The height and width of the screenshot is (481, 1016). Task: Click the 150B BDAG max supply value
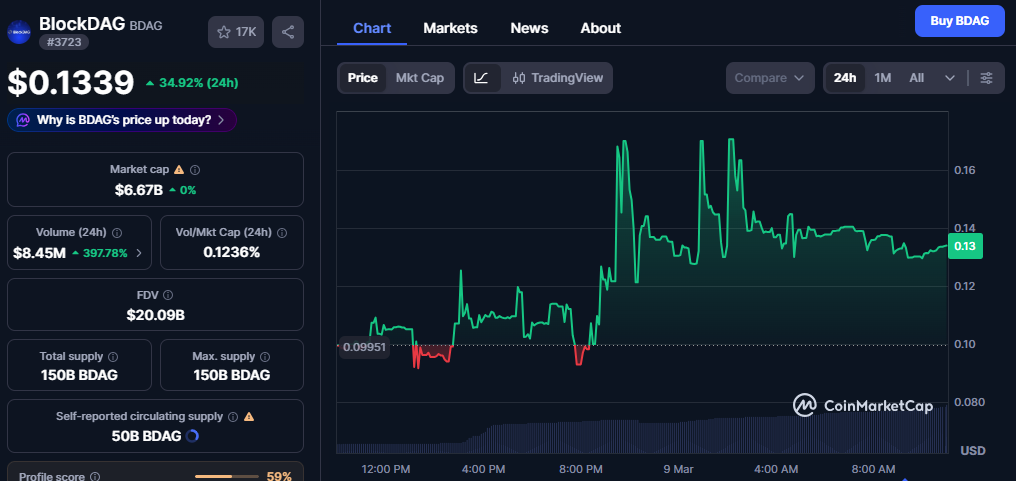pyautogui.click(x=231, y=375)
